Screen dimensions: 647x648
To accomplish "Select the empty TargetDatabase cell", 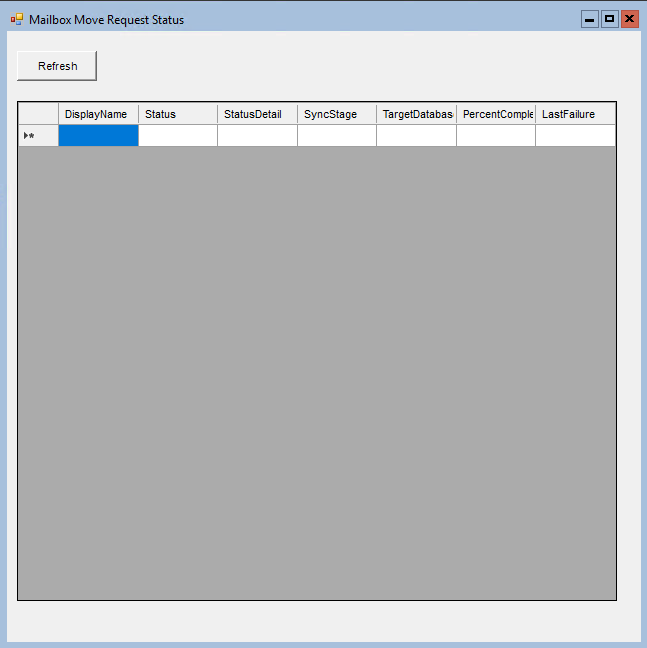I will point(417,136).
